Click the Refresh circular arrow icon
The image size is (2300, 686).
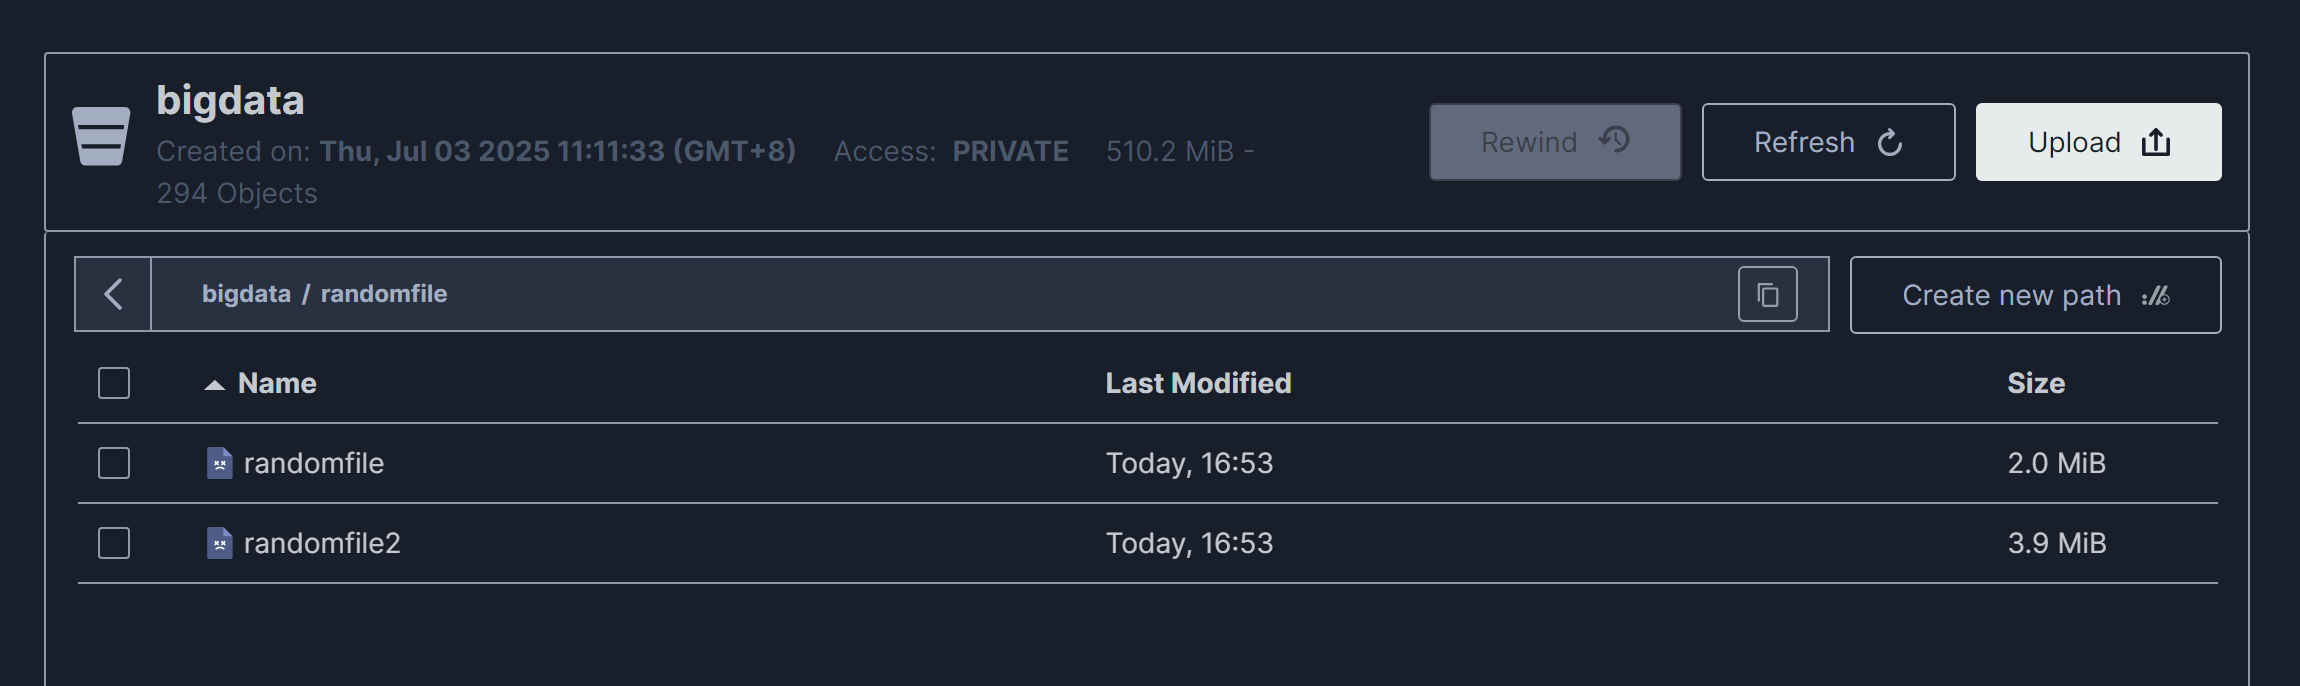coord(1889,143)
